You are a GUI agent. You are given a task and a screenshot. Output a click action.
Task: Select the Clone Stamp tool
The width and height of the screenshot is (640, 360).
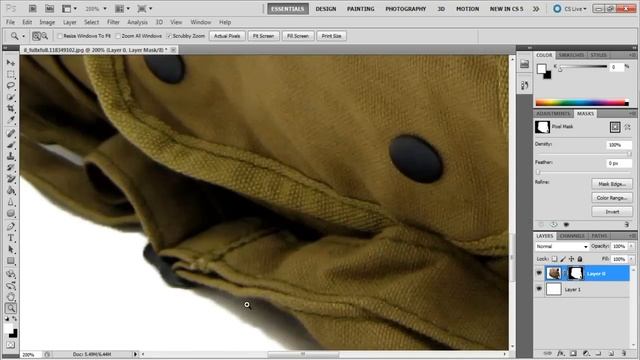[x=11, y=156]
